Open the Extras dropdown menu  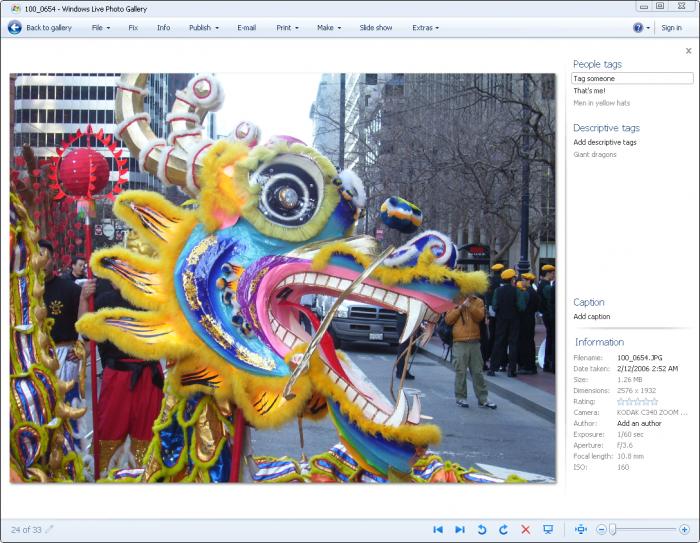point(425,28)
